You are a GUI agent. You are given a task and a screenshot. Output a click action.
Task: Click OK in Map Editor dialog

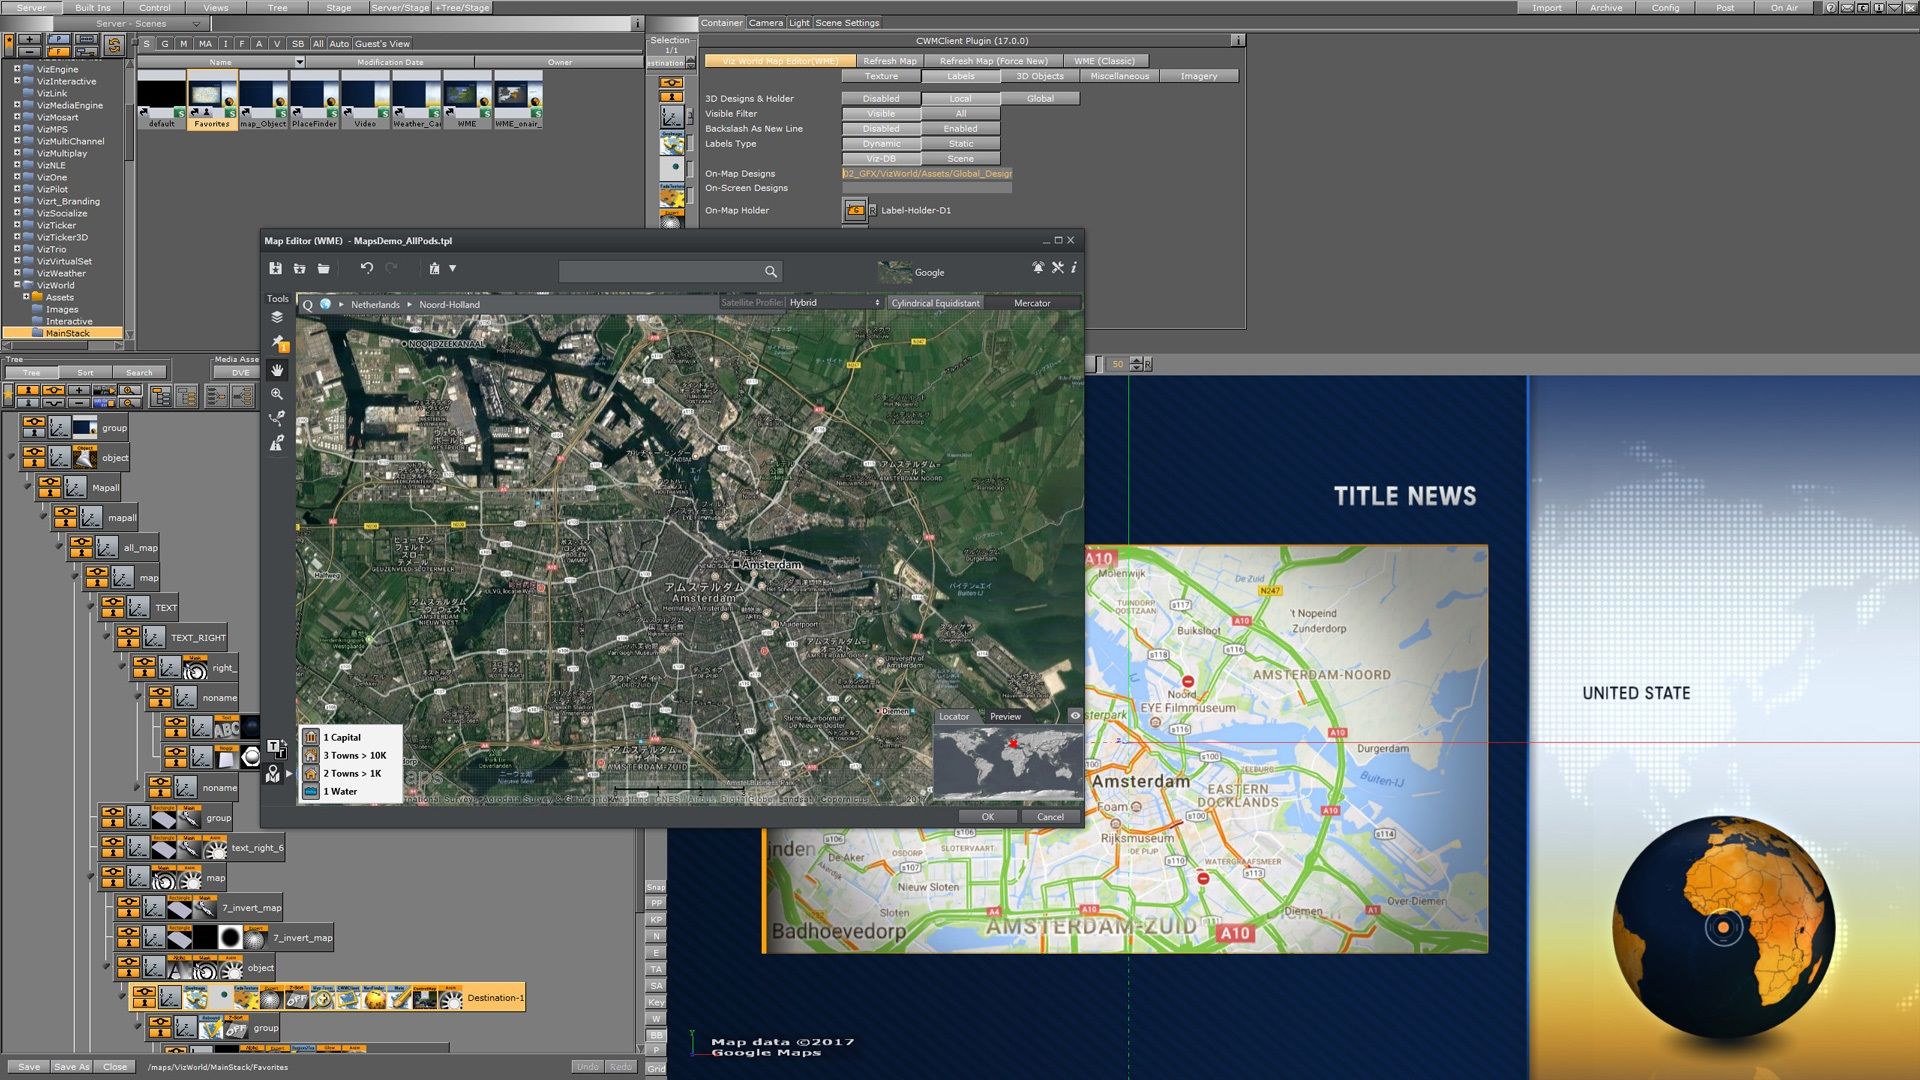(987, 817)
